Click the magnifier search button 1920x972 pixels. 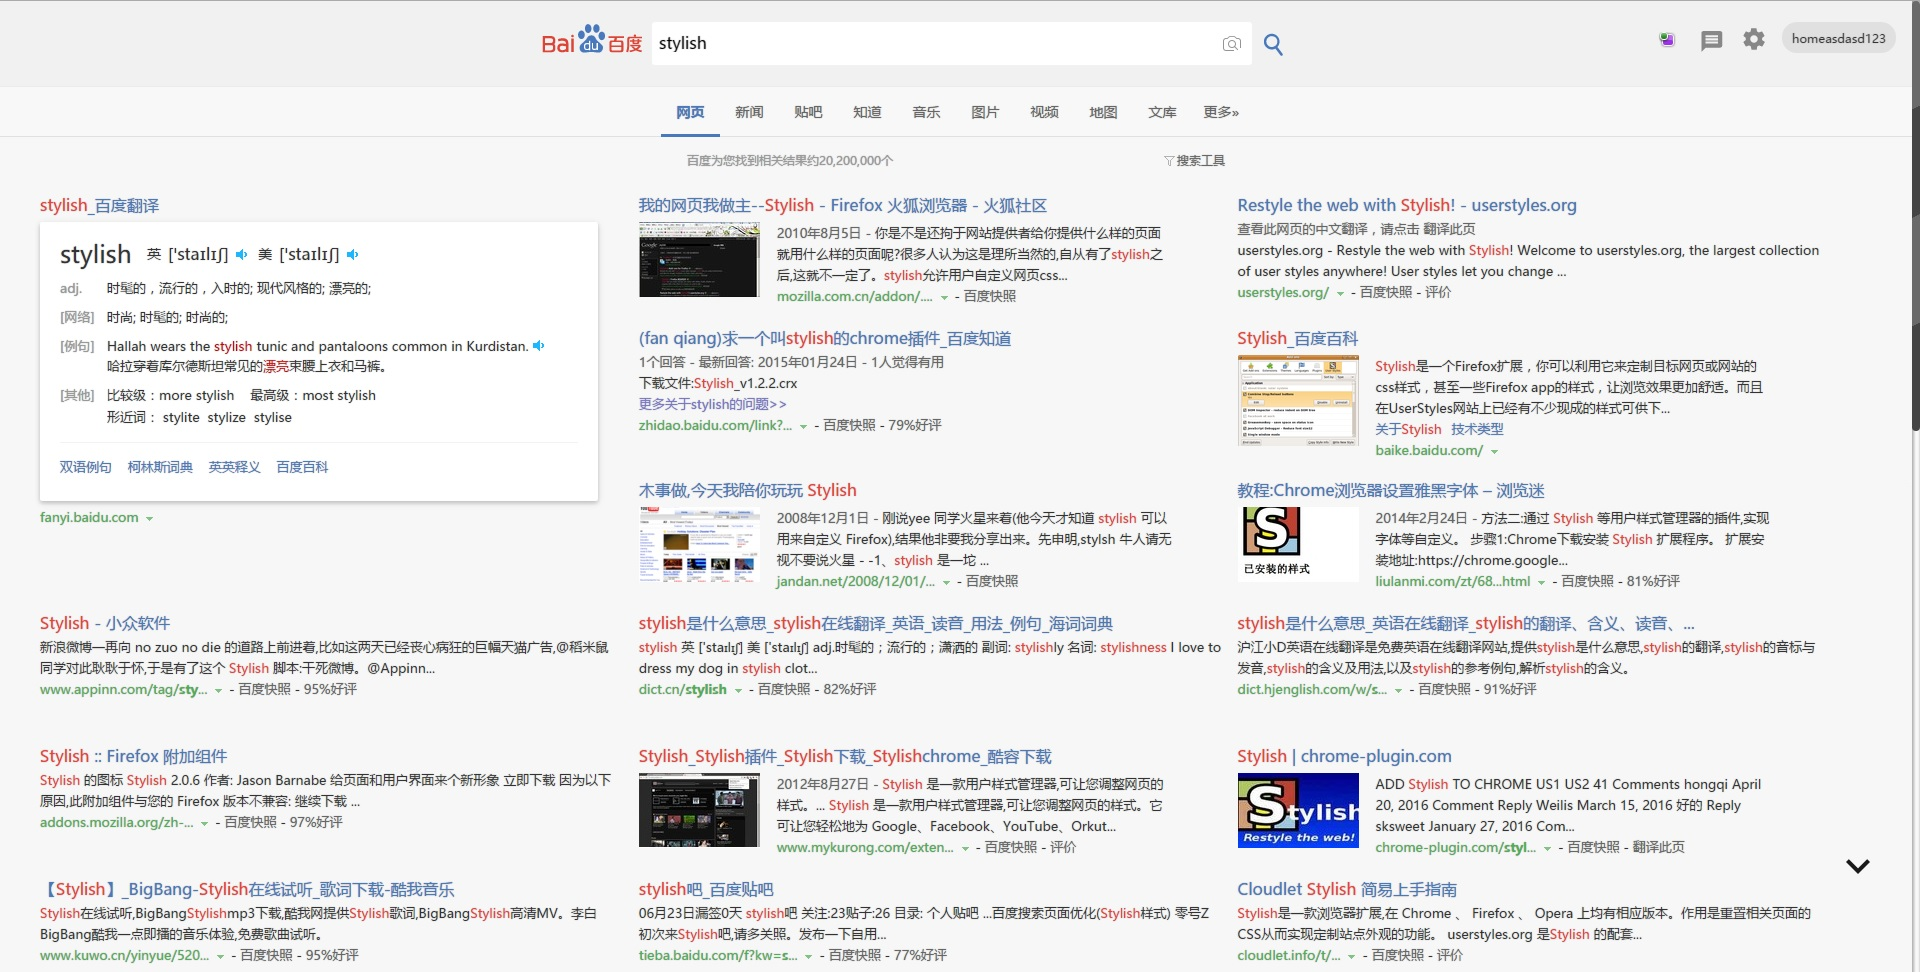click(1273, 44)
